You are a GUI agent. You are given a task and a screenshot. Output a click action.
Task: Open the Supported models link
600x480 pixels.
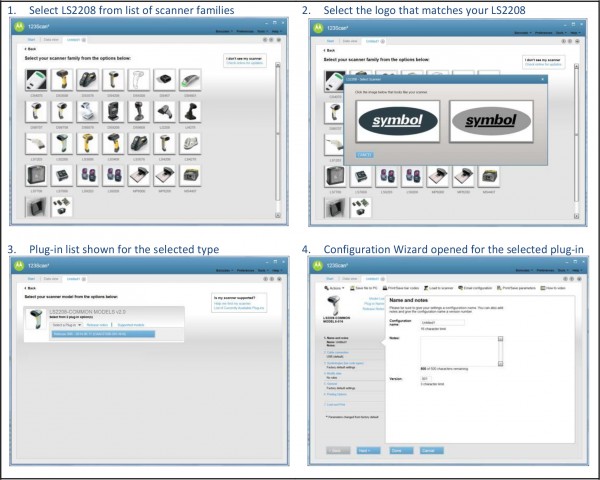[131, 325]
